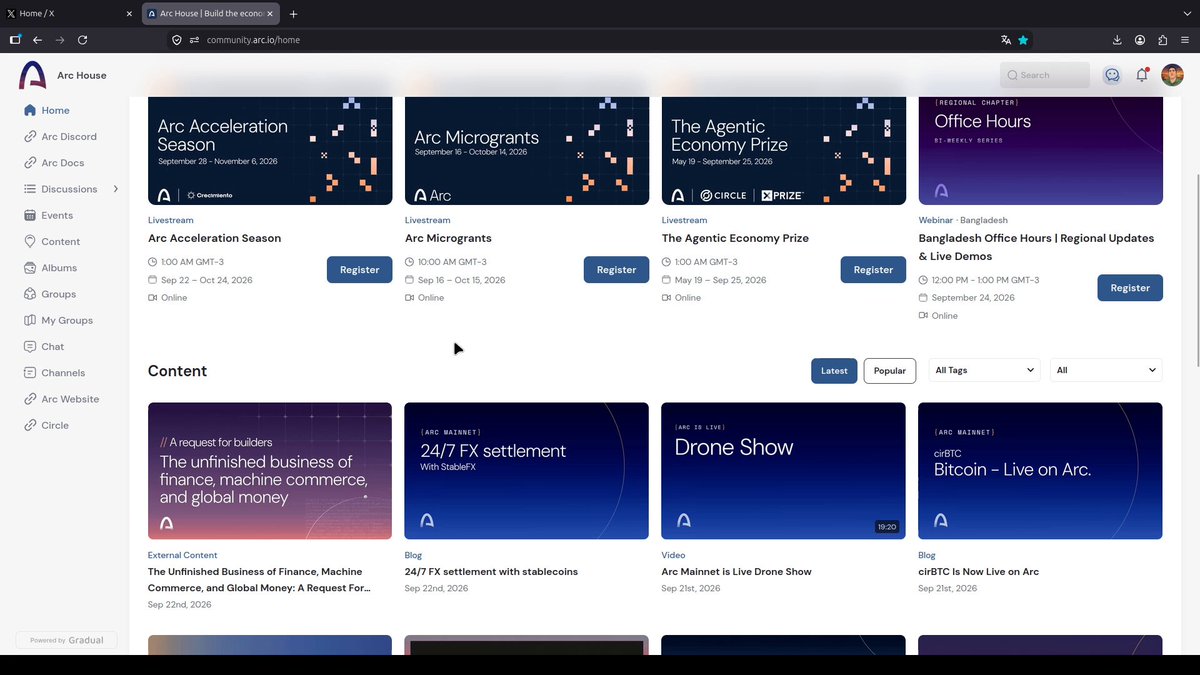Open the browser extensions icon
Image resolution: width=1200 pixels, height=675 pixels.
pyautogui.click(x=1162, y=40)
